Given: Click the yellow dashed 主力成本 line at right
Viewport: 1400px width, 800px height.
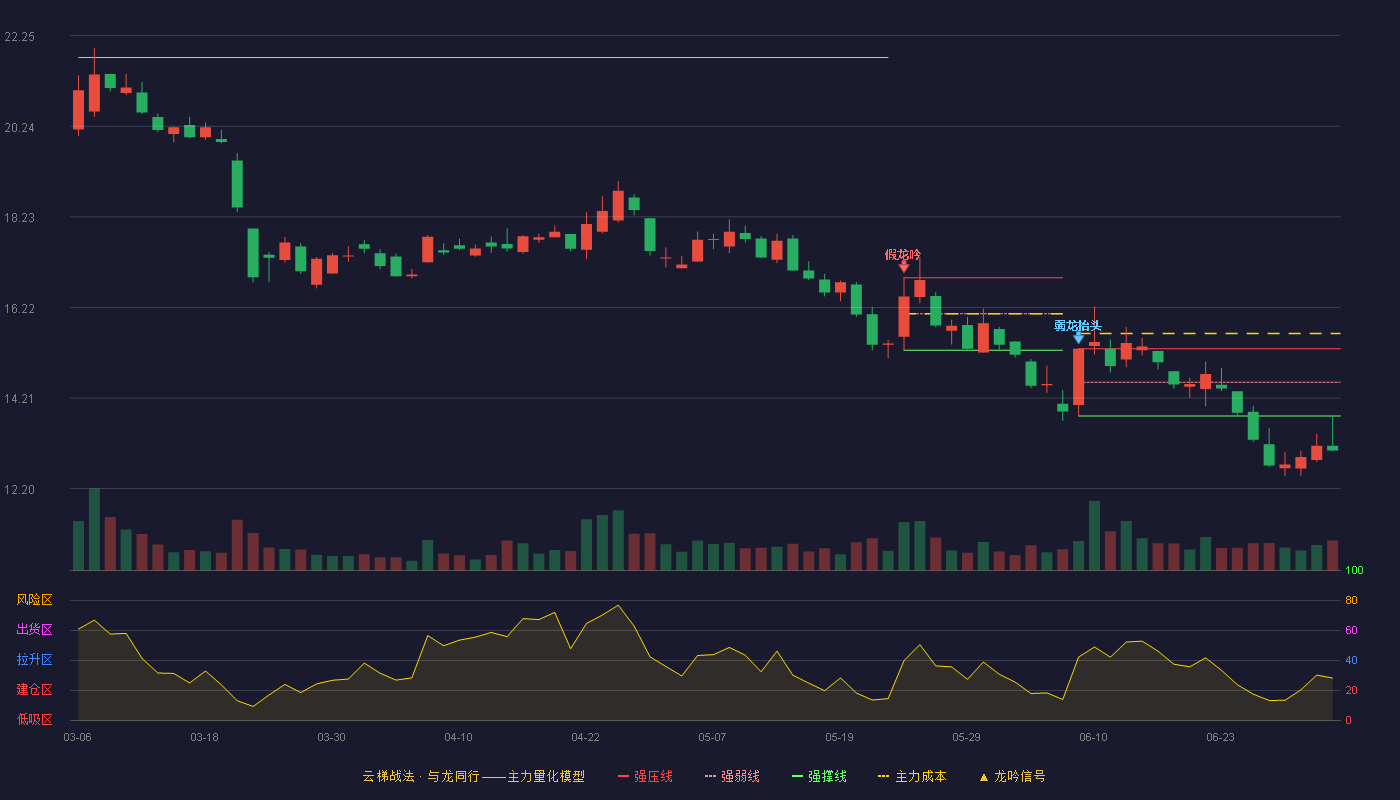Looking at the screenshot, I should pyautogui.click(x=1210, y=333).
